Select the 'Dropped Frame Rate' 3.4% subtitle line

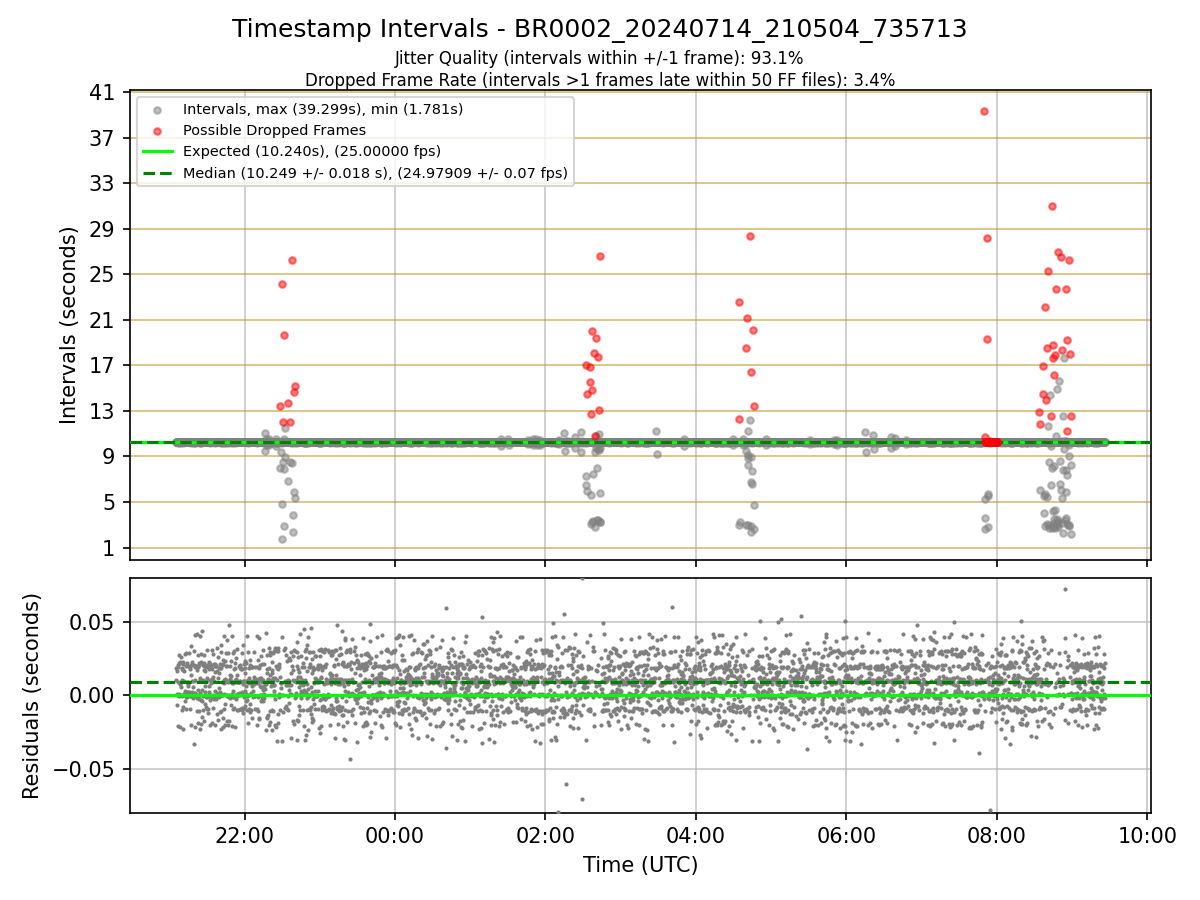[x=599, y=79]
